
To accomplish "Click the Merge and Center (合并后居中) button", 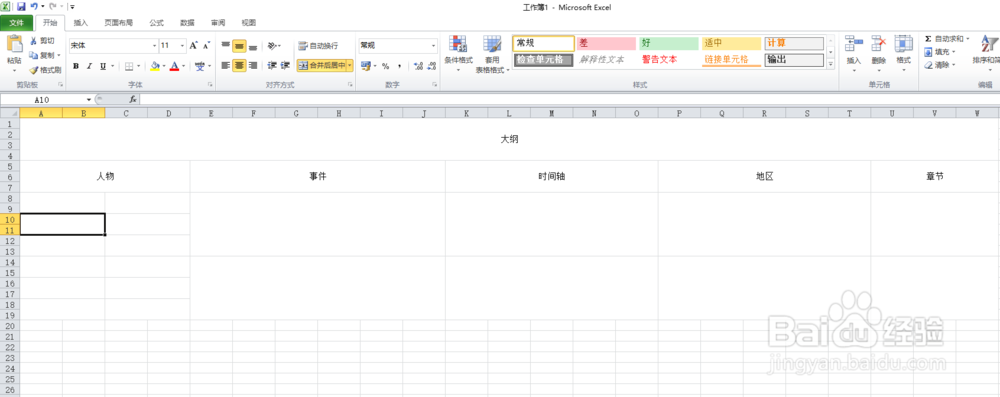I will tap(322, 65).
